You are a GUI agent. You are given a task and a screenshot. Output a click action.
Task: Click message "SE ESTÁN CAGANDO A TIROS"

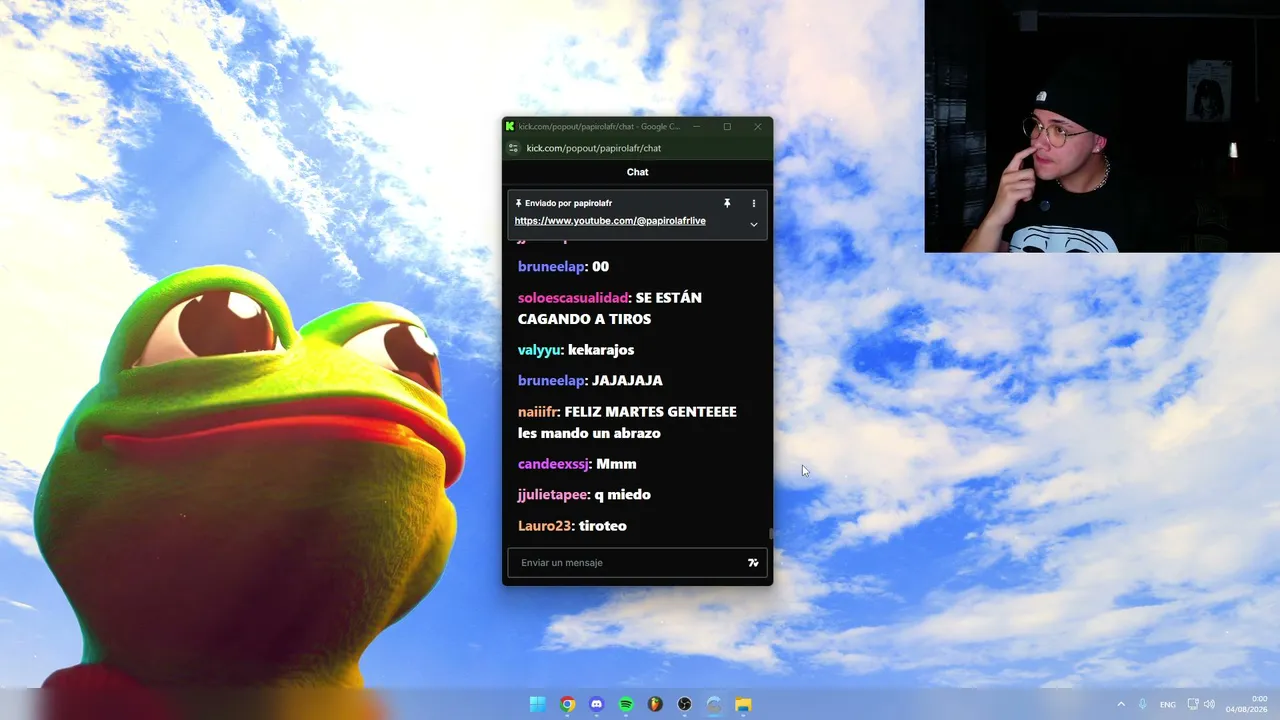(x=610, y=309)
